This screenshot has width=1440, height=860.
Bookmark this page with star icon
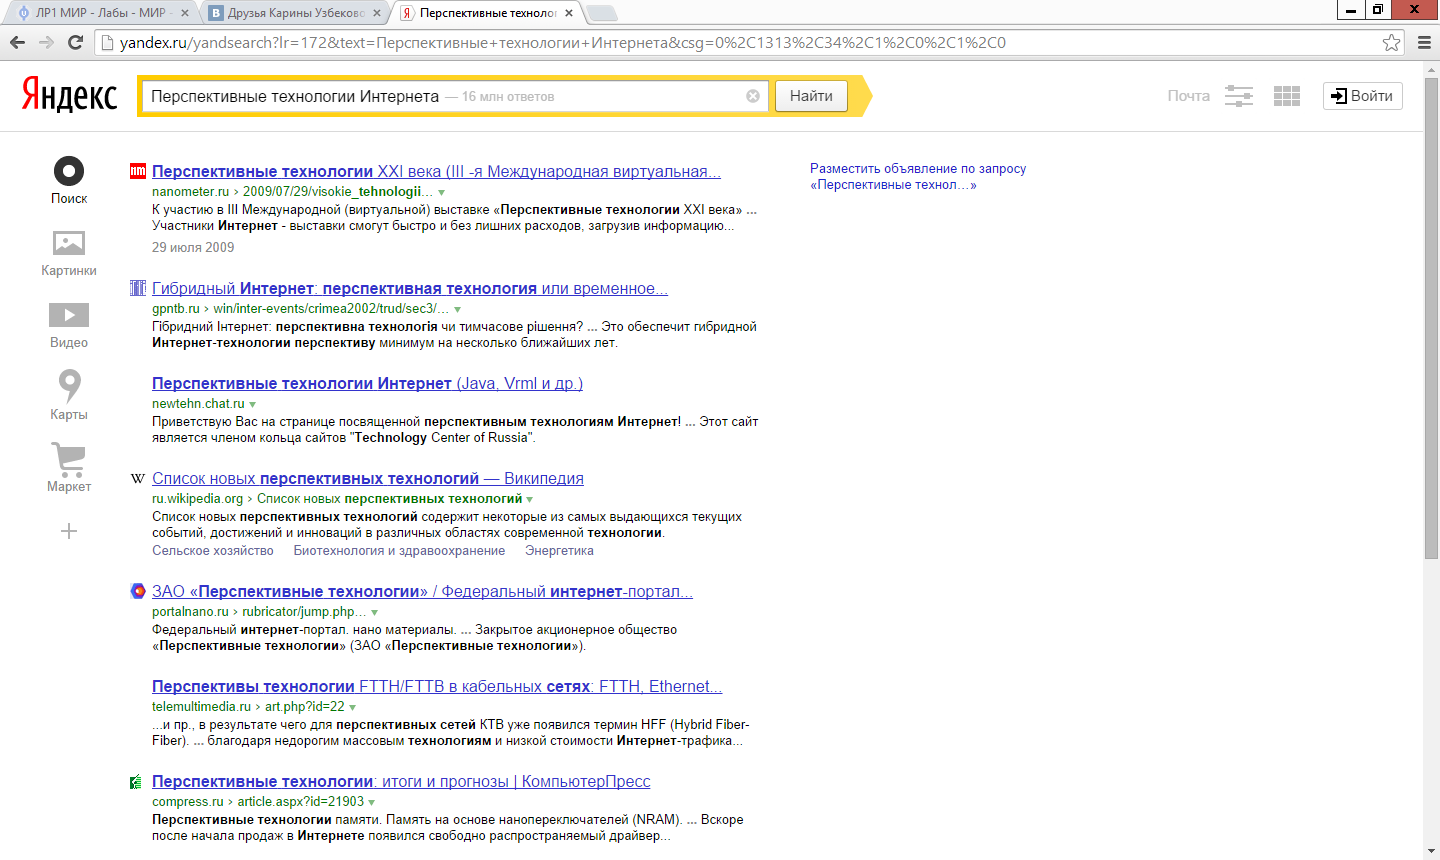point(1391,42)
